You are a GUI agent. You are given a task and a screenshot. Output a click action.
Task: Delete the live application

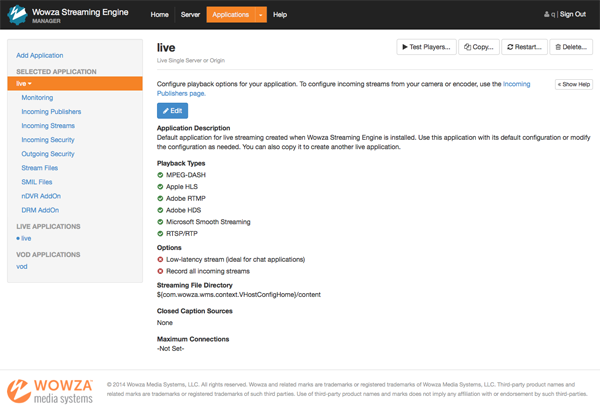point(570,47)
